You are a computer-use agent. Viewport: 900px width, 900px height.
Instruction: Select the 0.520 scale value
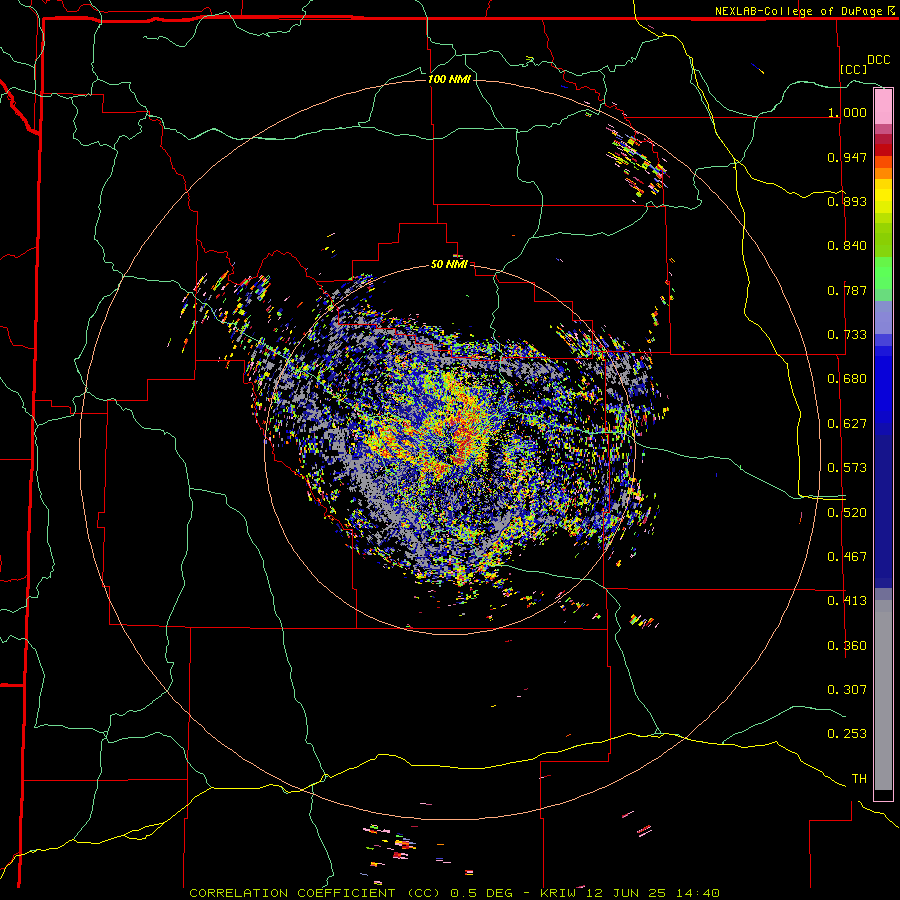tap(847, 513)
